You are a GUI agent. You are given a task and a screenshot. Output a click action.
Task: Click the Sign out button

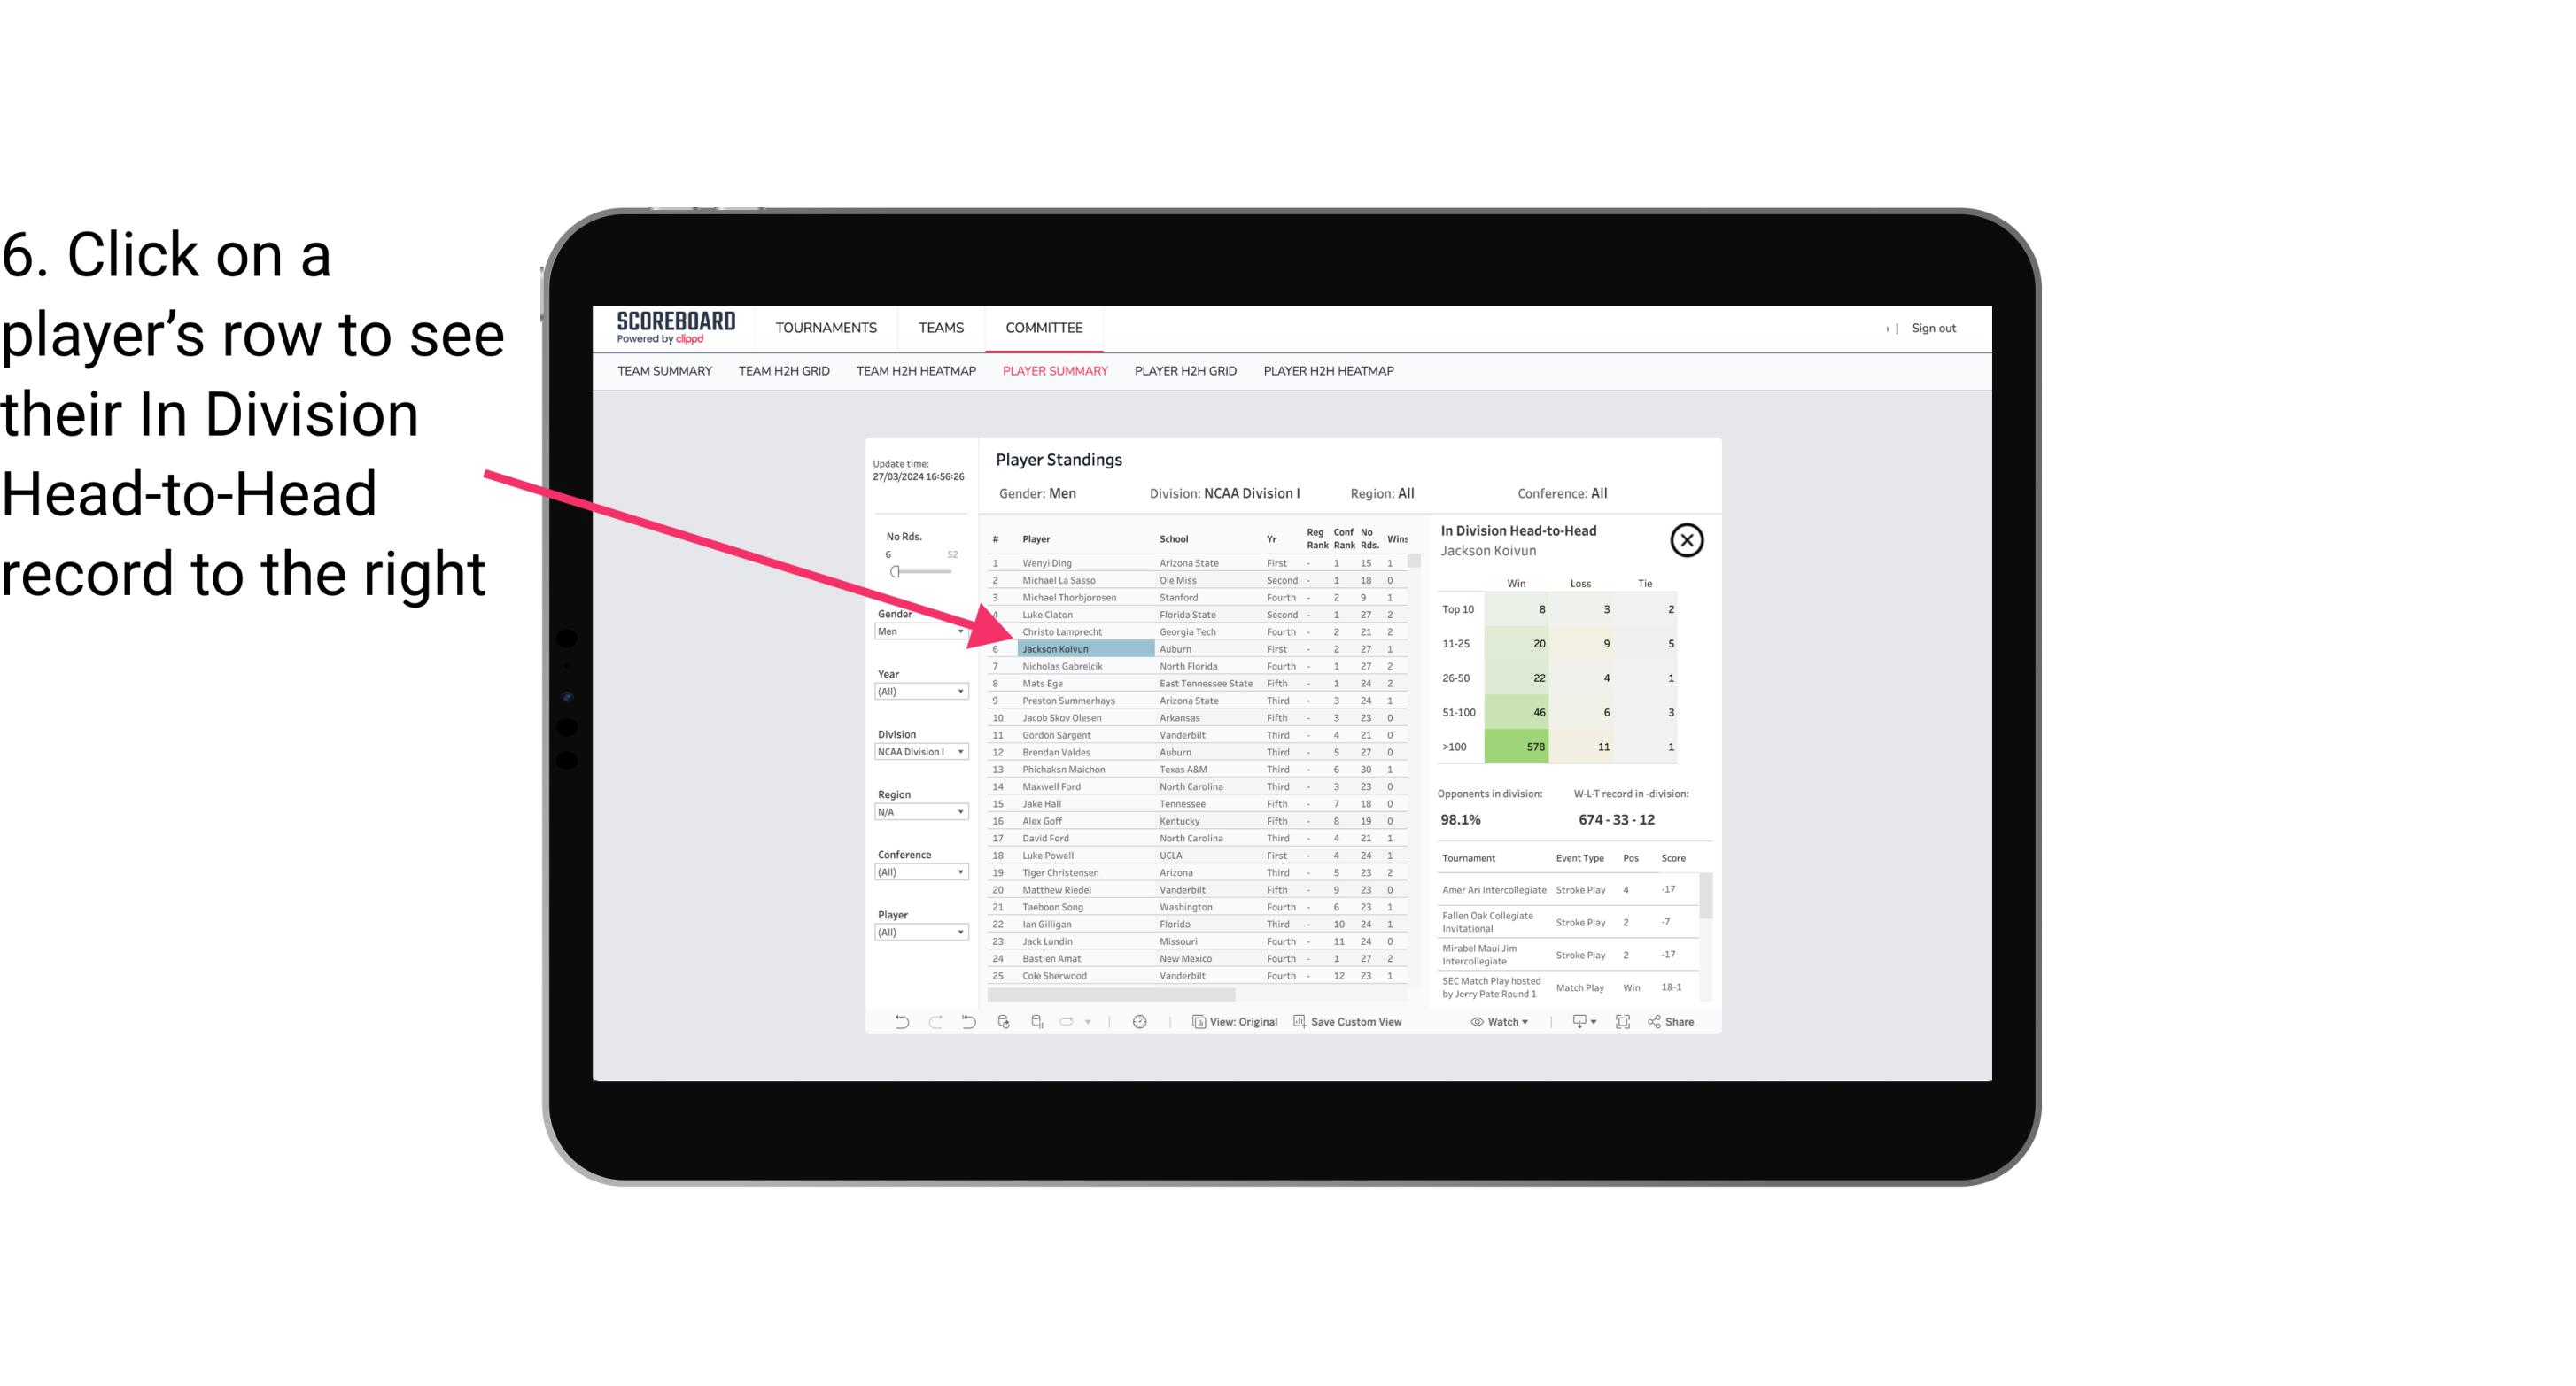pyautogui.click(x=1931, y=328)
